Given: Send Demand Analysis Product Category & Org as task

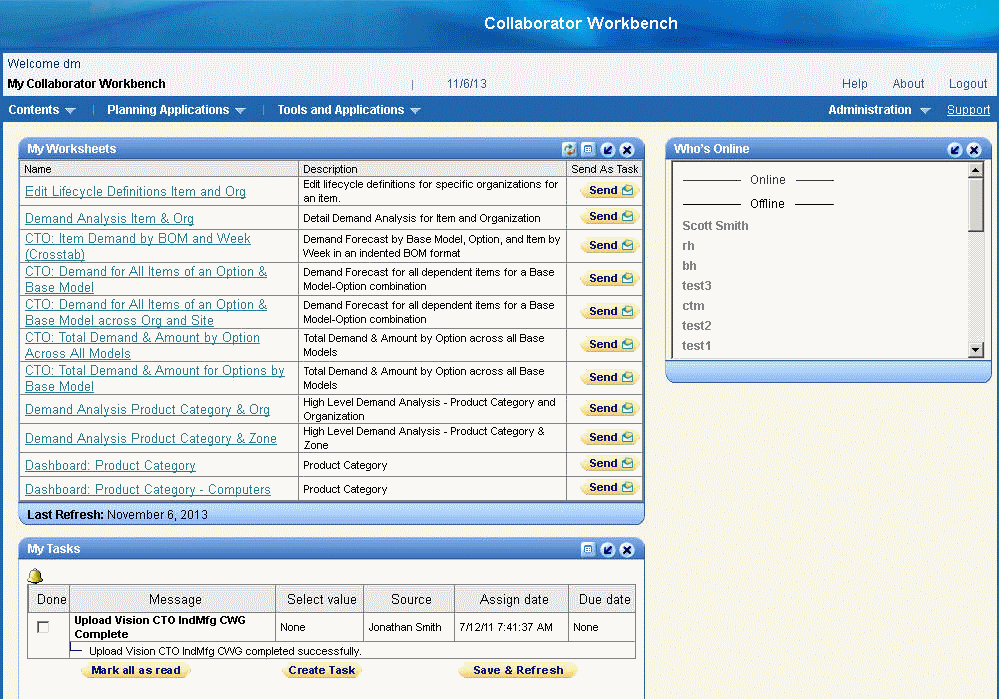Looking at the screenshot, I should (x=610, y=408).
